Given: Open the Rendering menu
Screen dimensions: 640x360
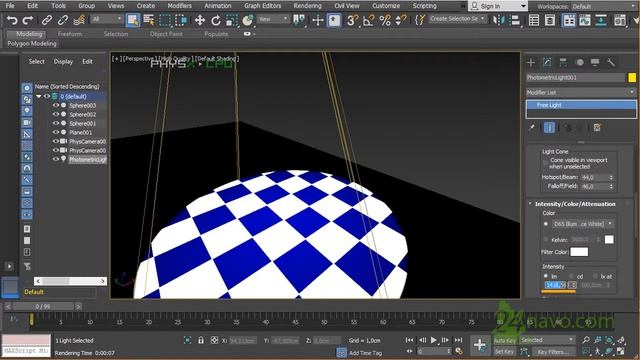Looking at the screenshot, I should pyautogui.click(x=307, y=6).
